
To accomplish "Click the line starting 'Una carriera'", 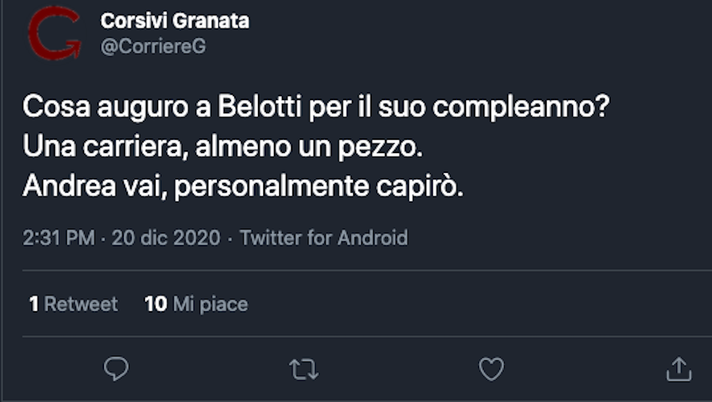I will coord(225,148).
